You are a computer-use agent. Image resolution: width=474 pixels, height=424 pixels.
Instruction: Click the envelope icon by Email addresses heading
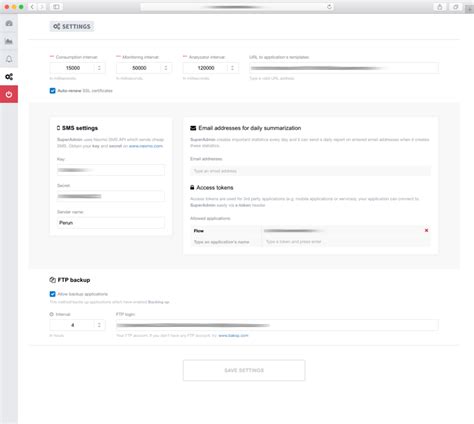[193, 128]
